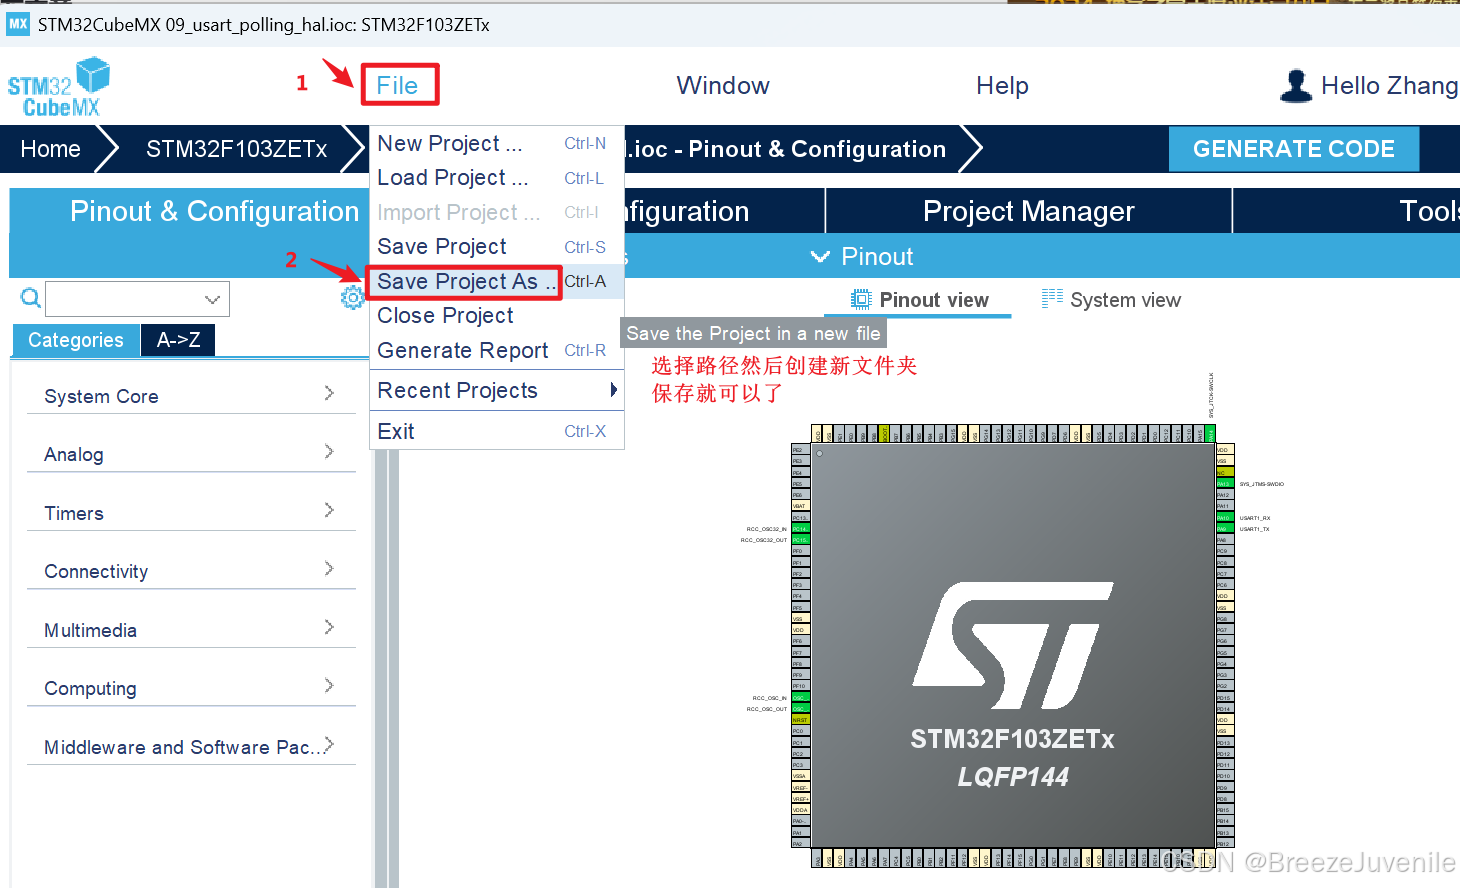The width and height of the screenshot is (1460, 888).
Task: Choose Exit from the File menu
Action: click(x=496, y=432)
